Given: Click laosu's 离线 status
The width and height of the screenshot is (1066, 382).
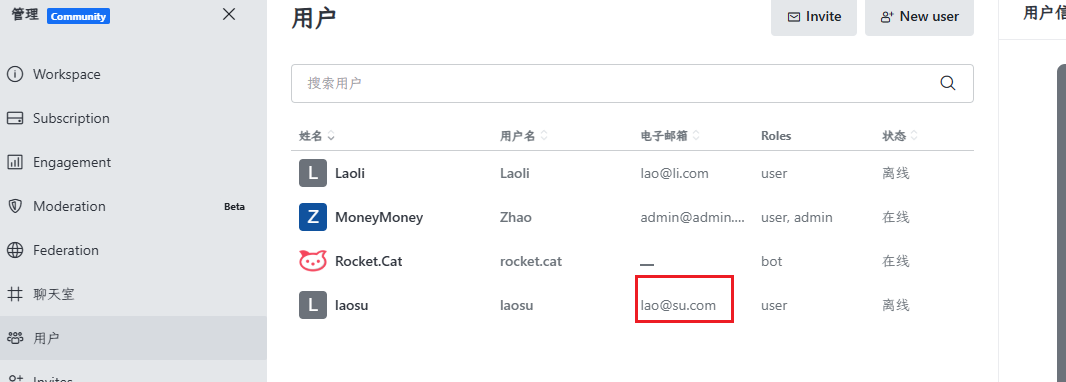Looking at the screenshot, I should [x=895, y=305].
